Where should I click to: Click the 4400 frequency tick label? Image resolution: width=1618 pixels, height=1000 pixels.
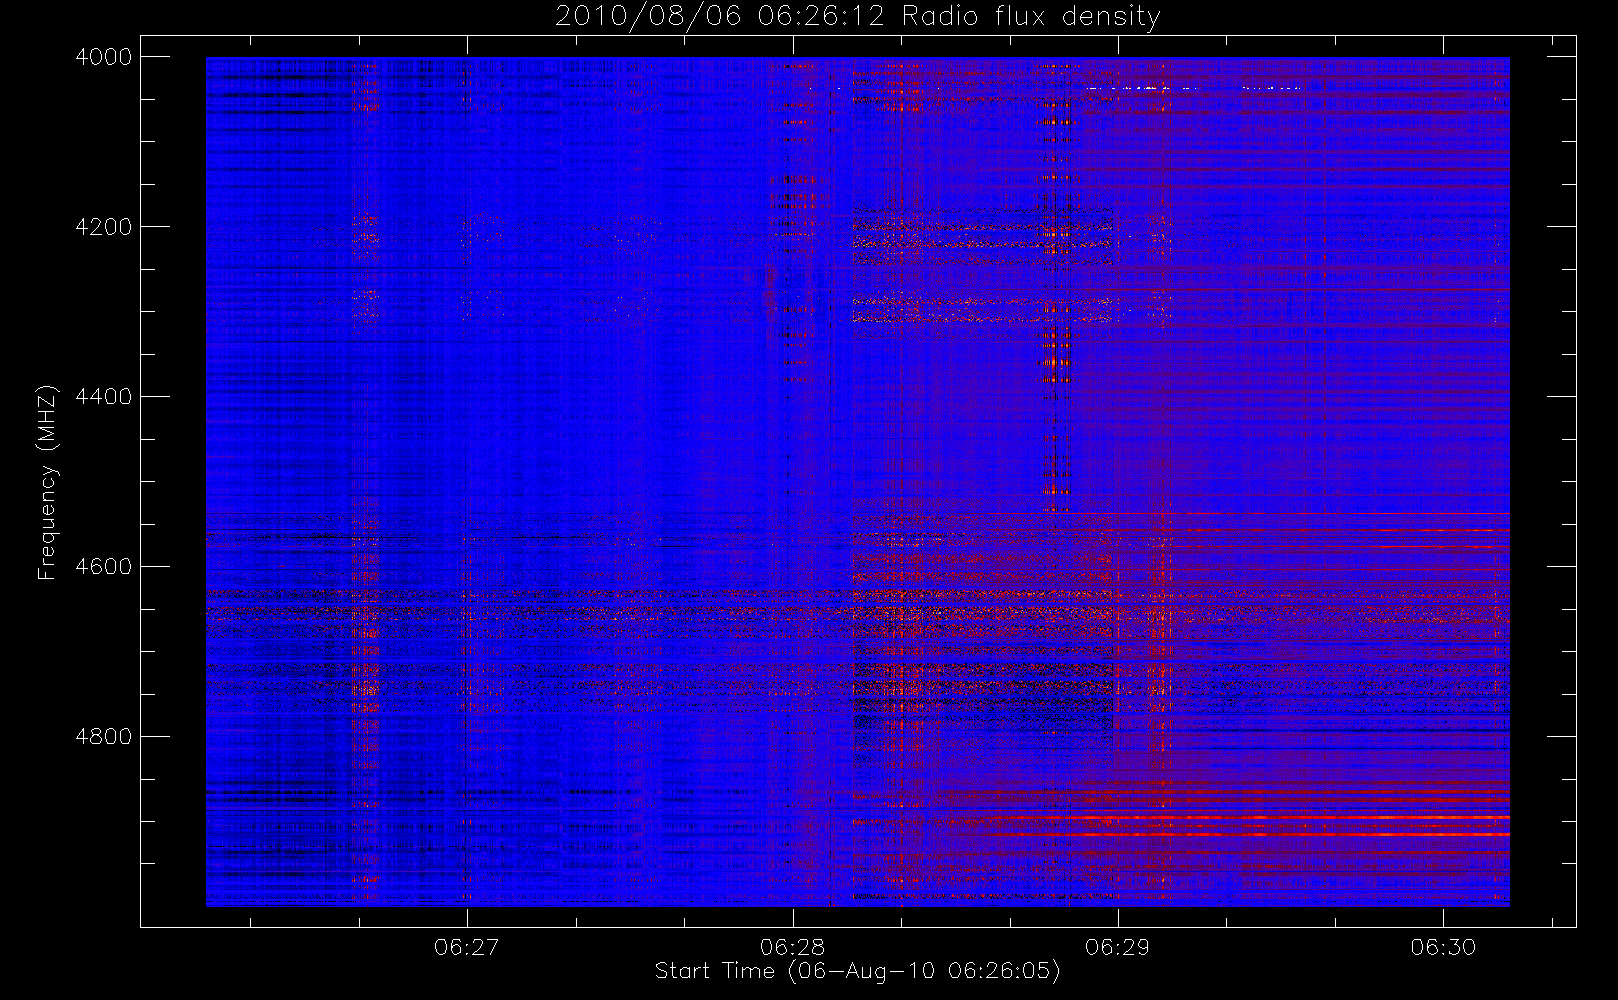pyautogui.click(x=104, y=397)
